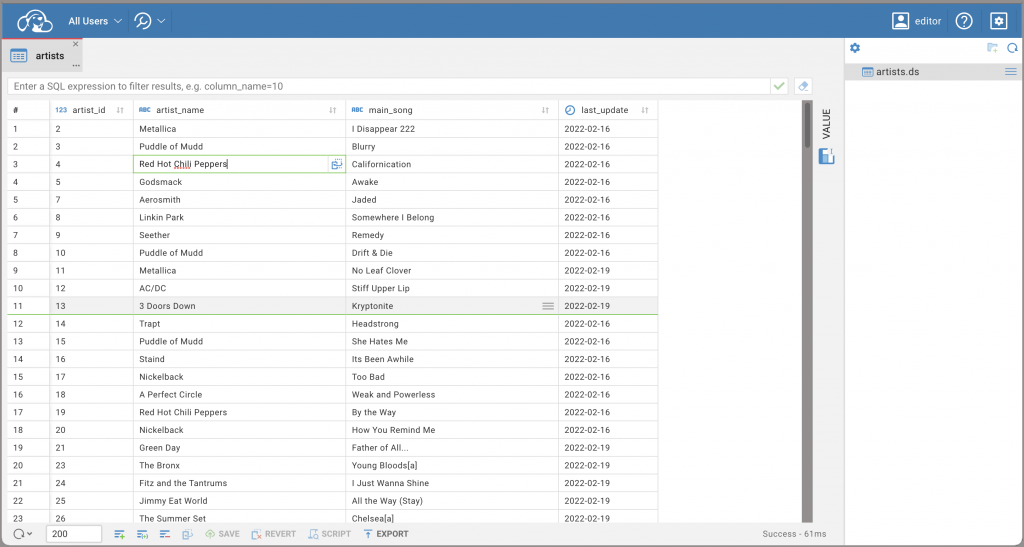Image resolution: width=1024 pixels, height=547 pixels.
Task: Open the artists.ds hamburger menu
Action: pos(1011,72)
